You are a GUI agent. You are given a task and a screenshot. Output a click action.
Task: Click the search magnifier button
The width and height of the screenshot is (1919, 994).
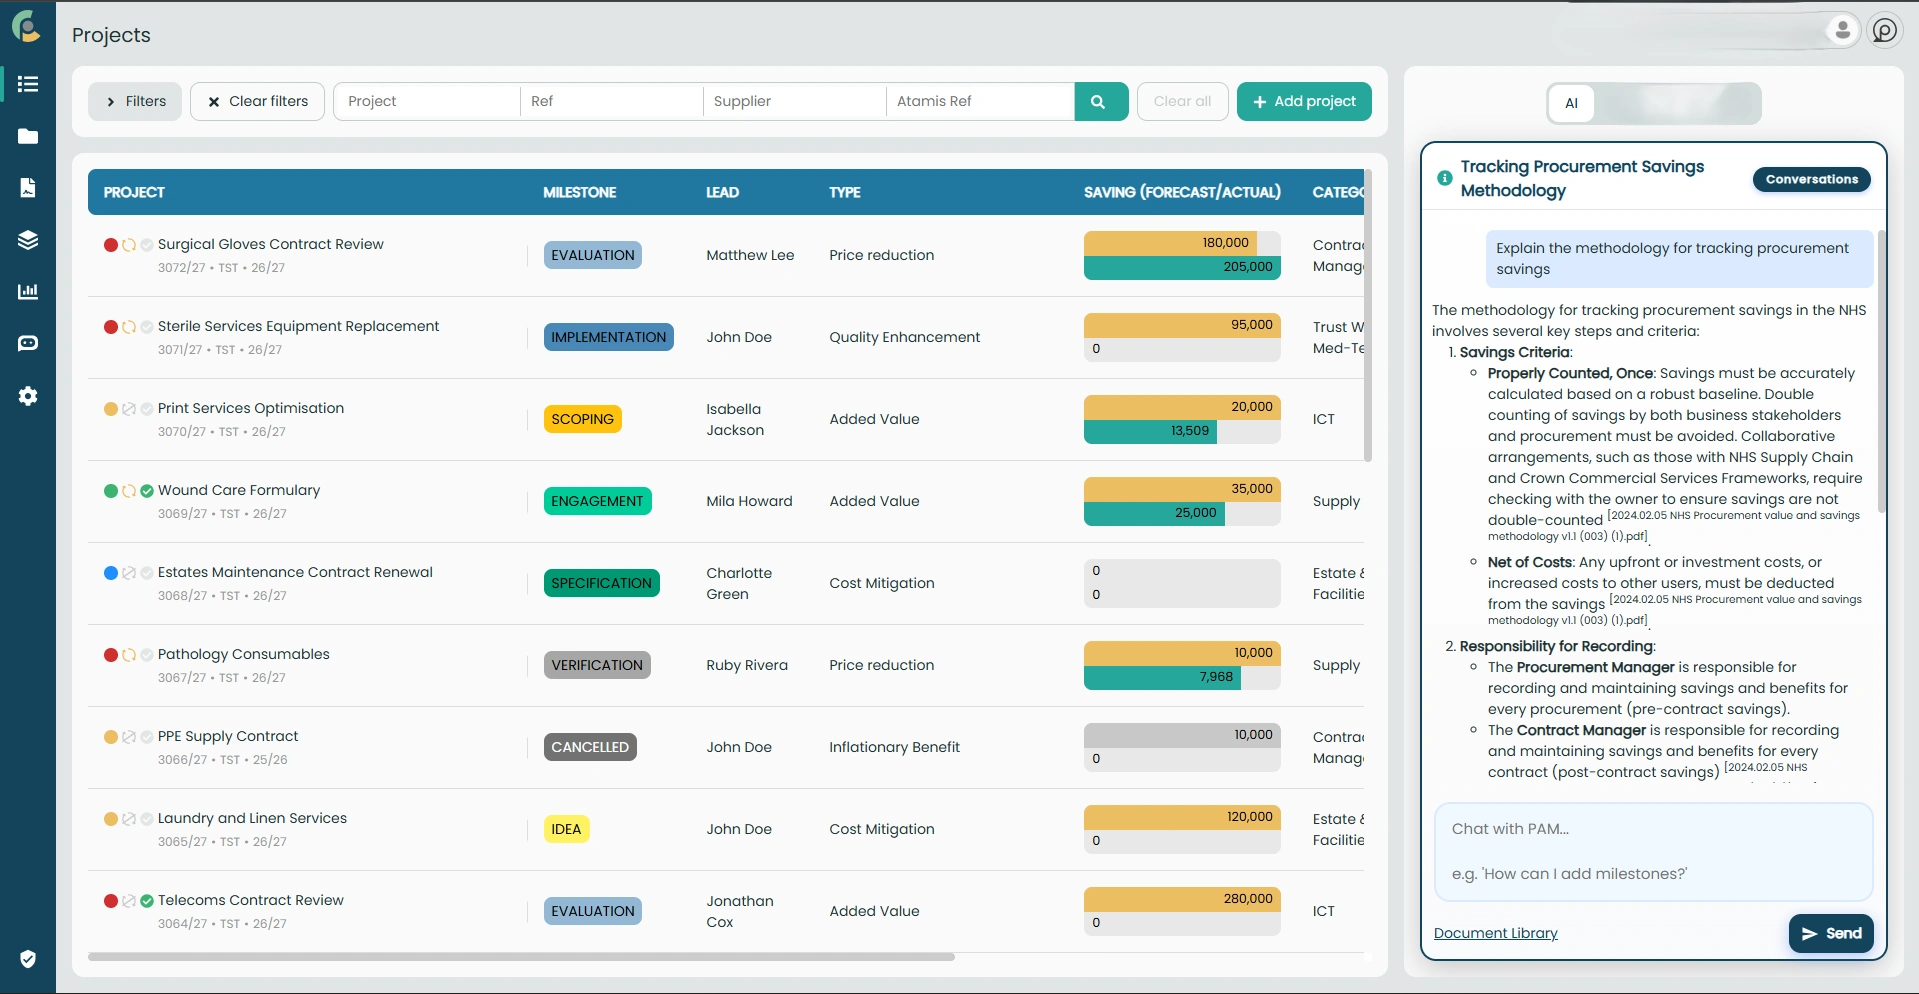click(1098, 101)
